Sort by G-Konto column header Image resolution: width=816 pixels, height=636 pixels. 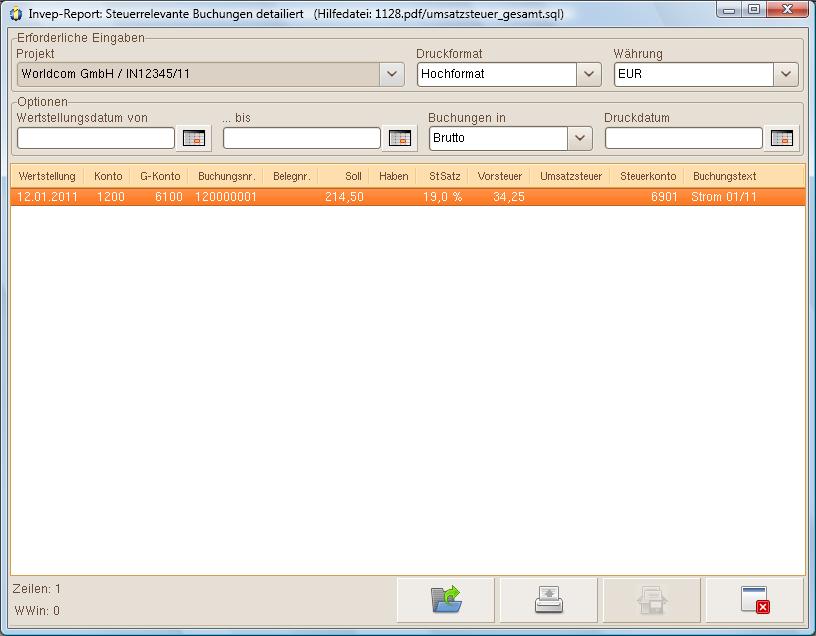160,176
